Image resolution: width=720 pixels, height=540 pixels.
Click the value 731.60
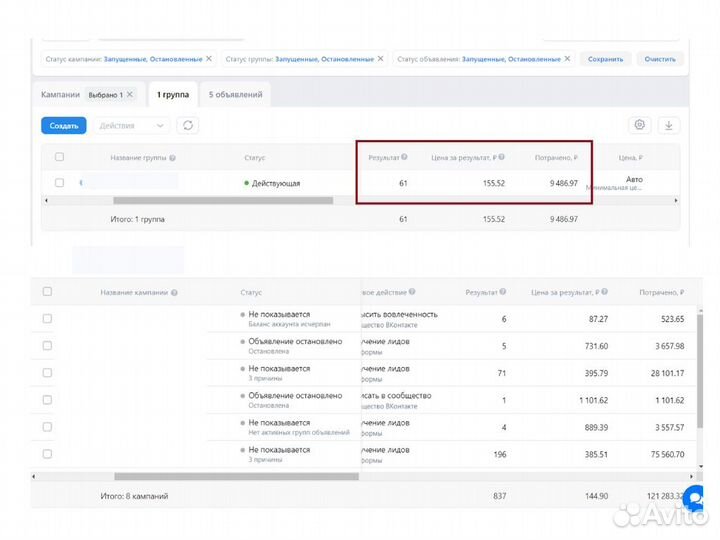click(x=596, y=346)
